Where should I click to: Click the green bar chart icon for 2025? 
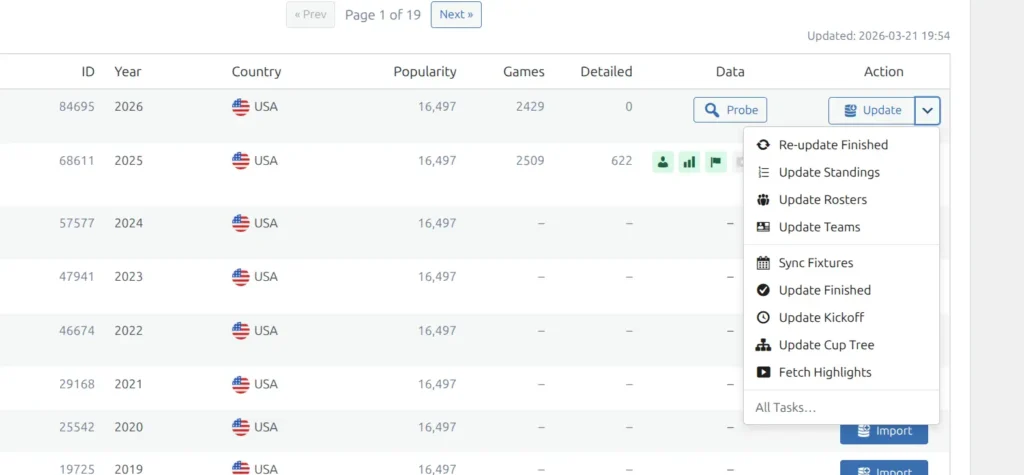click(x=689, y=162)
